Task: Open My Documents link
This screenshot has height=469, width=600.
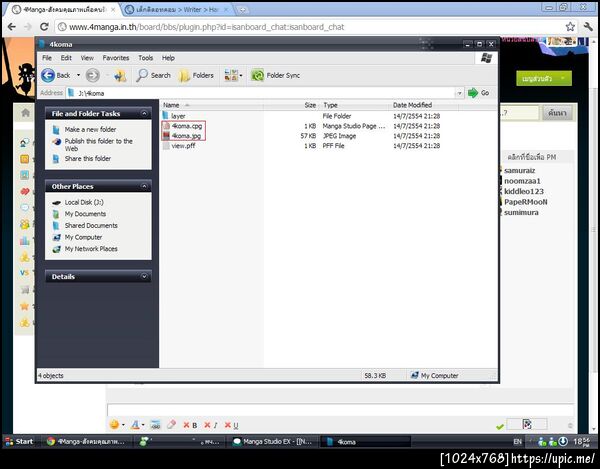Action: pyautogui.click(x=85, y=214)
